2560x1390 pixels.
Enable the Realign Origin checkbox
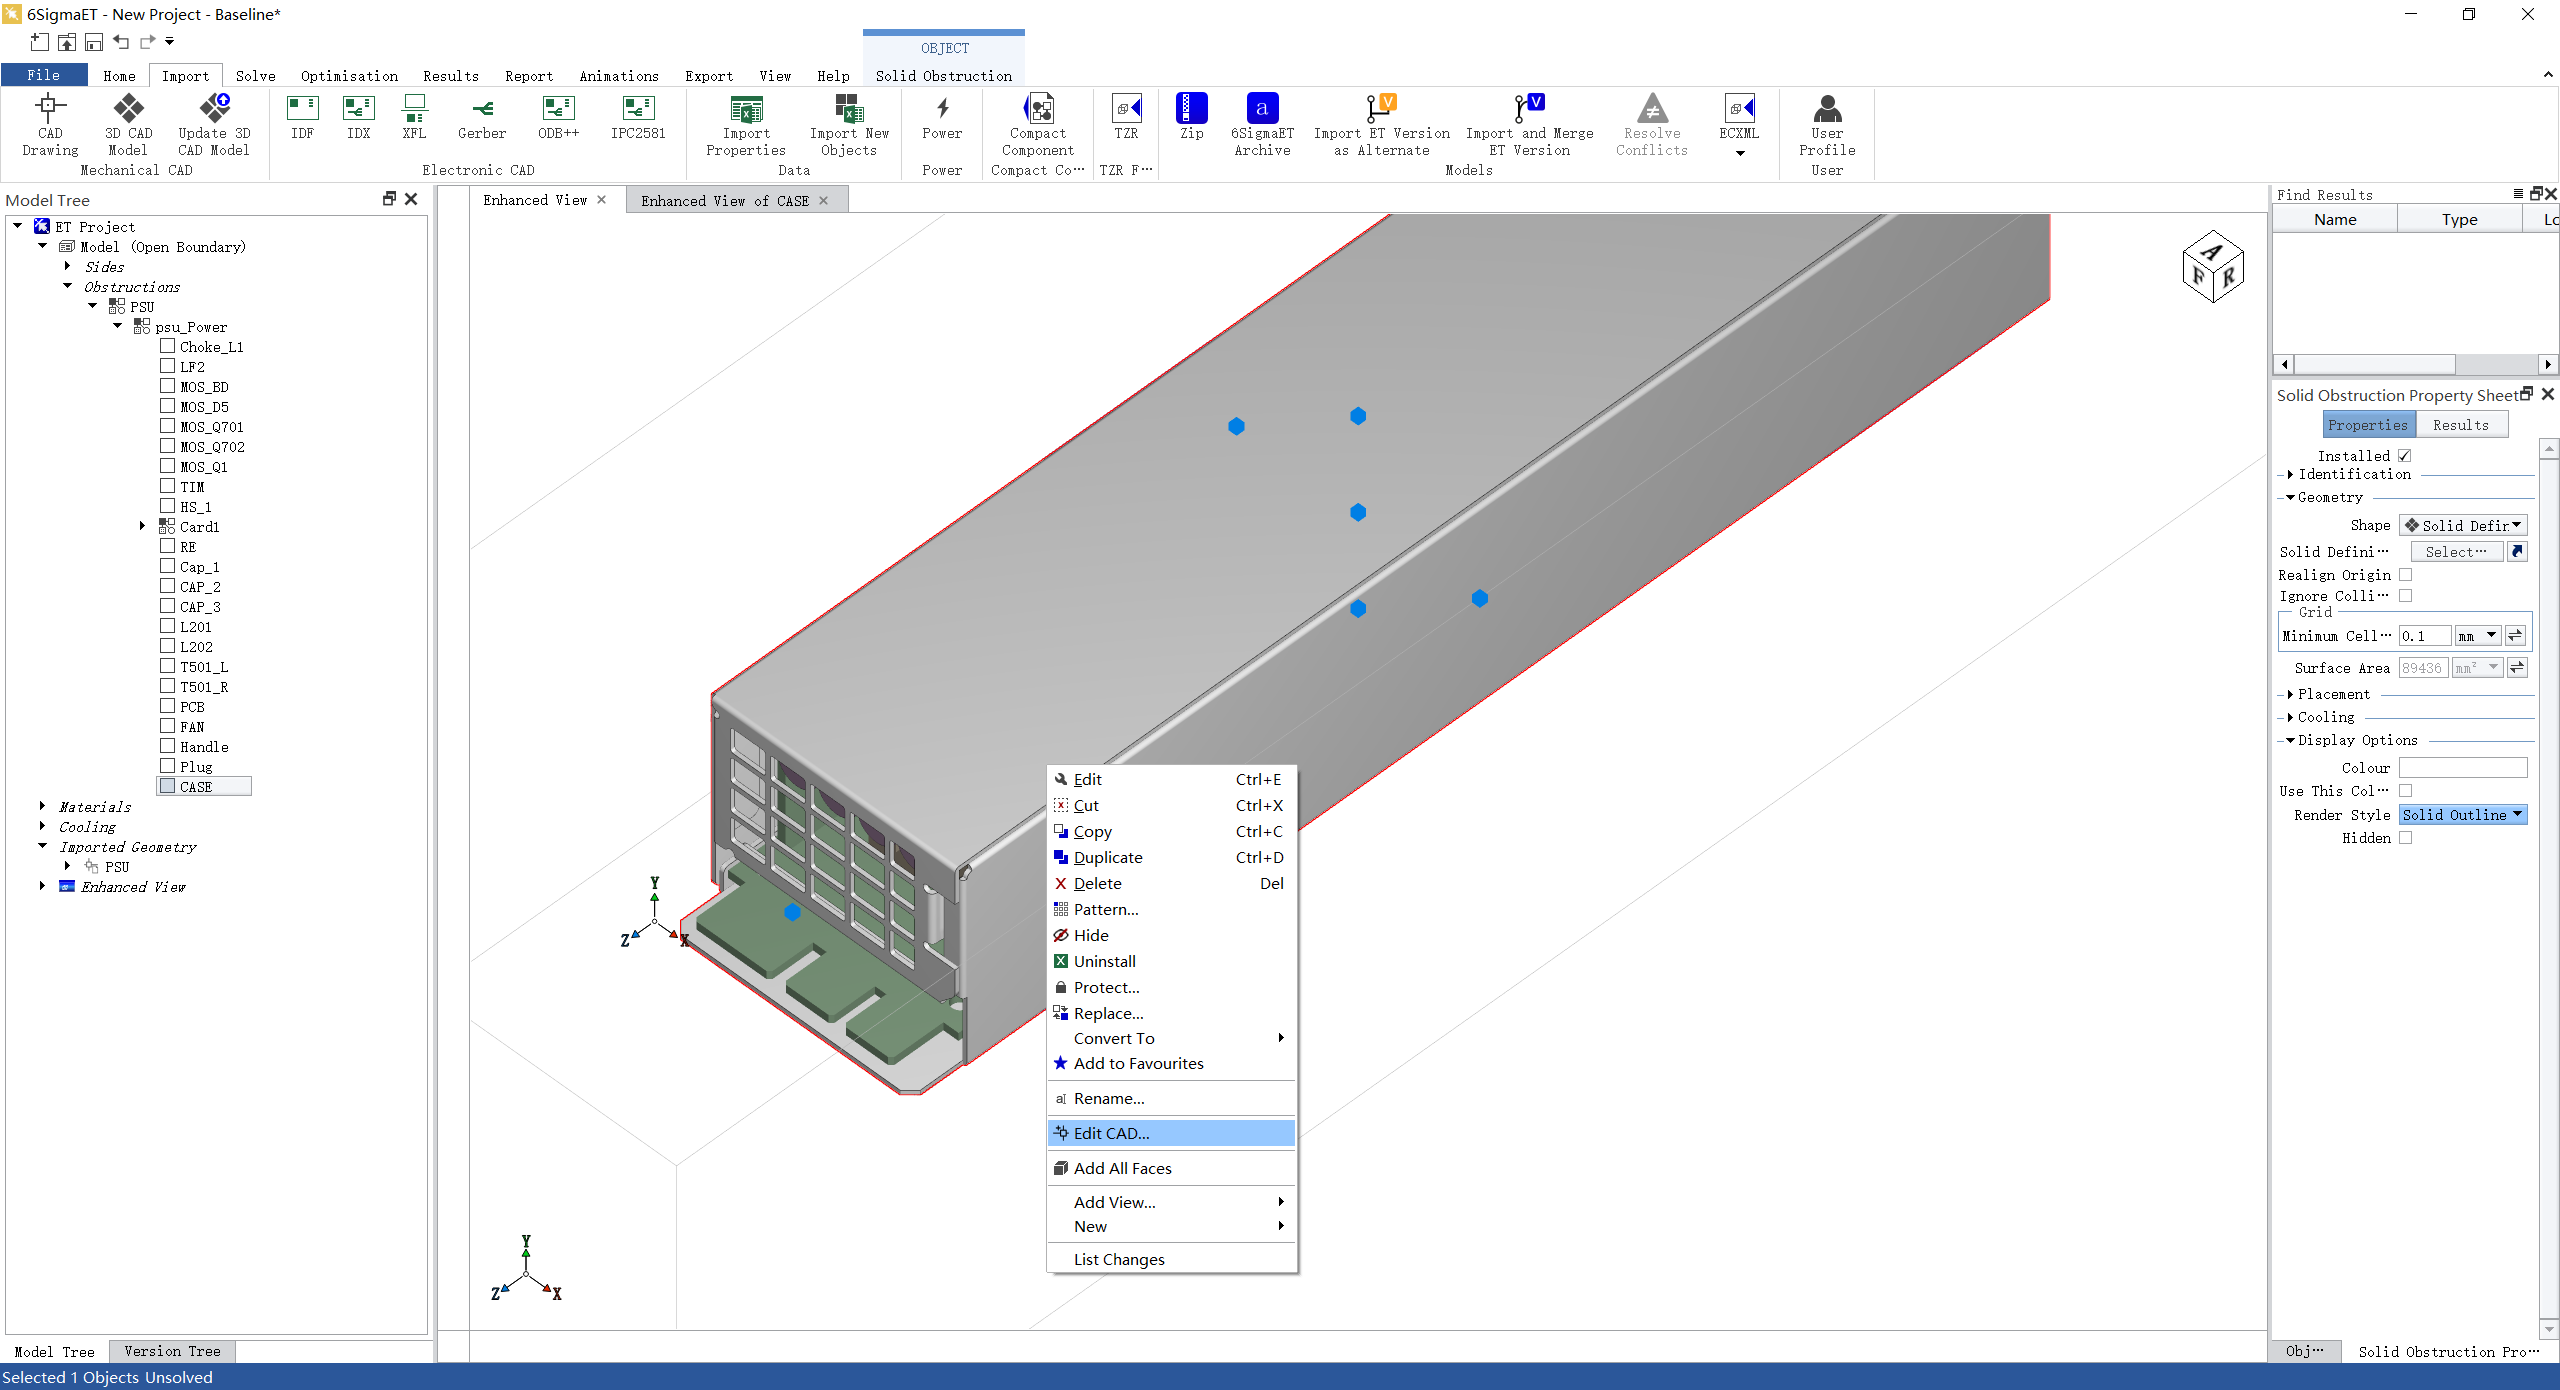(x=2406, y=575)
